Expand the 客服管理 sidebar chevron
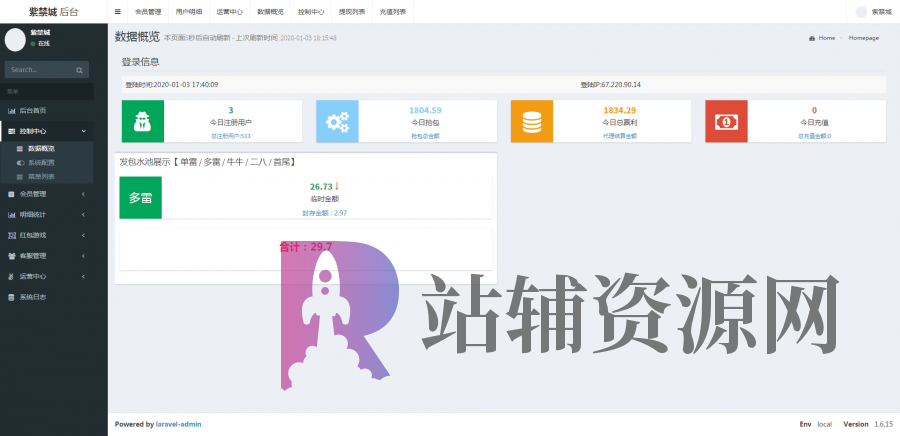This screenshot has width=900, height=436. tap(84, 256)
